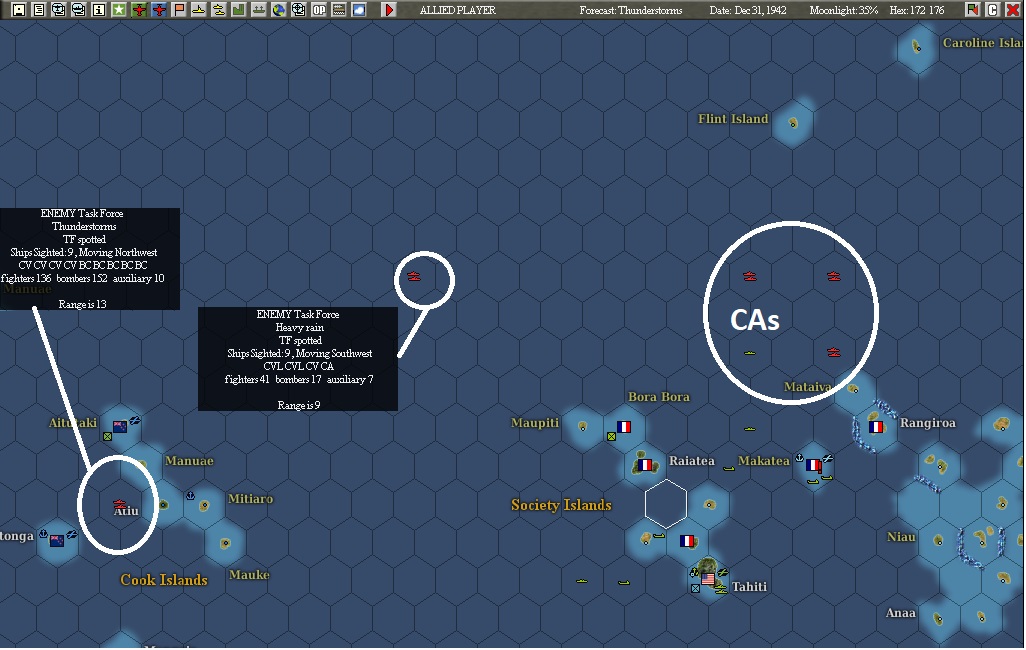Image resolution: width=1026 pixels, height=650 pixels.
Task: Click the Maupiti island hex
Action: pyautogui.click(x=582, y=427)
